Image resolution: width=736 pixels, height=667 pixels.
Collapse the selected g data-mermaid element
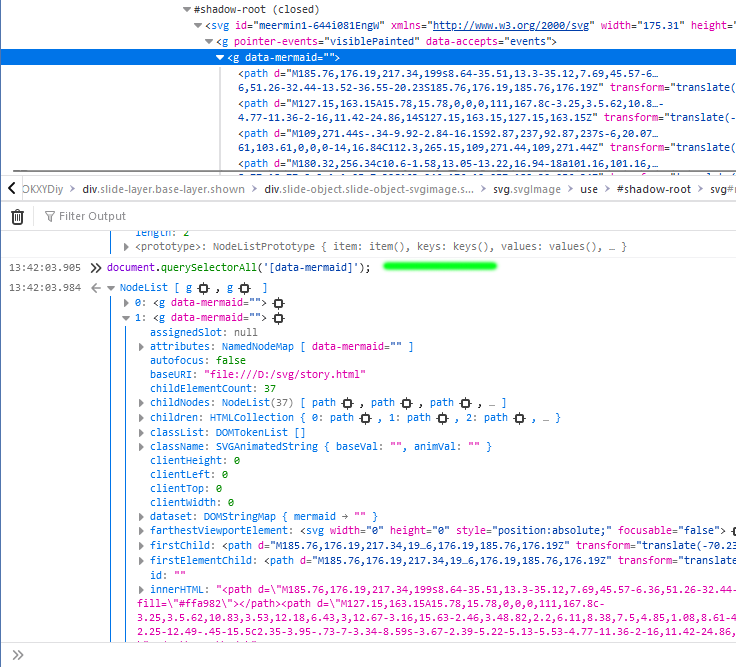click(x=220, y=58)
